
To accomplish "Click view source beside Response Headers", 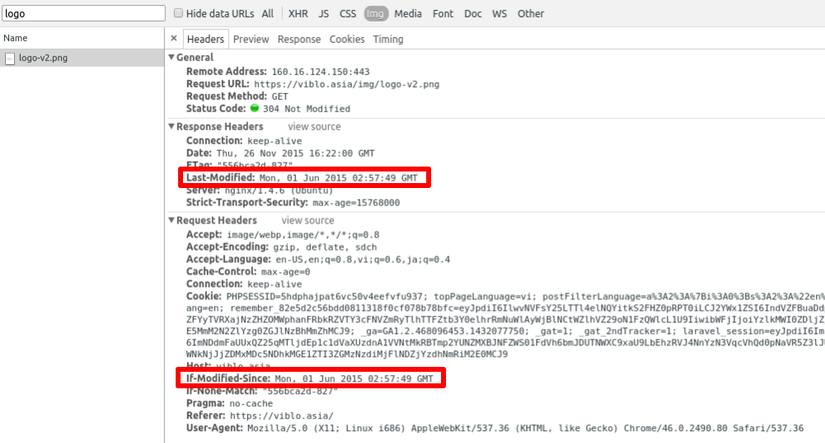I will tap(314, 127).
